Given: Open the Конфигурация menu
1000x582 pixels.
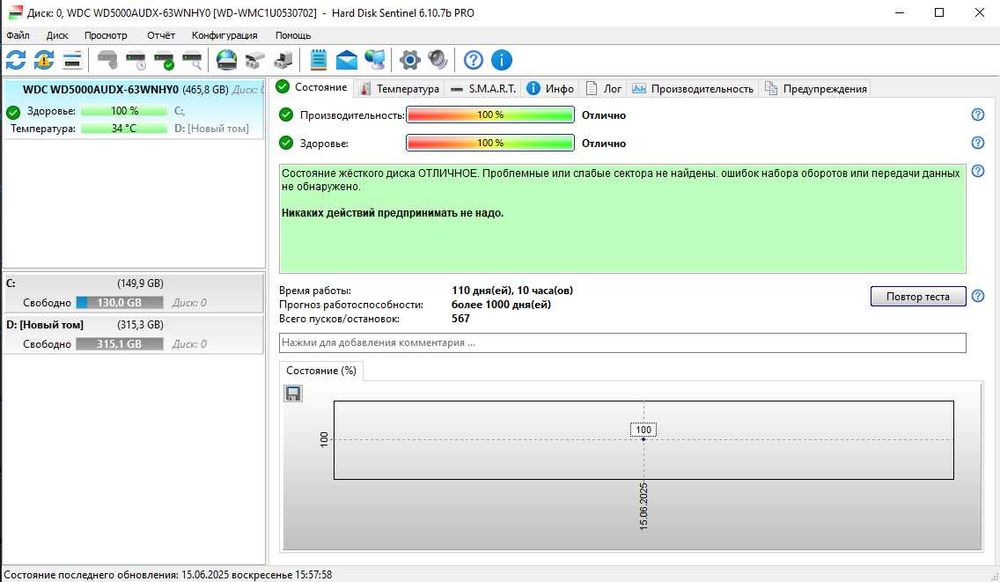Looking at the screenshot, I should click(x=224, y=35).
